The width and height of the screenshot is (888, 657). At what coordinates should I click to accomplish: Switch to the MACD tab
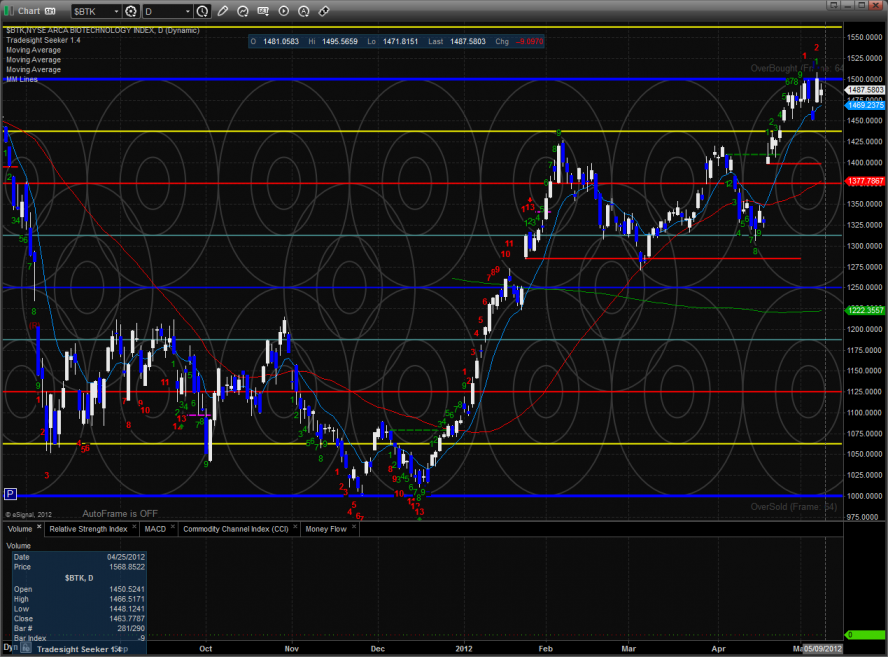(x=155, y=528)
